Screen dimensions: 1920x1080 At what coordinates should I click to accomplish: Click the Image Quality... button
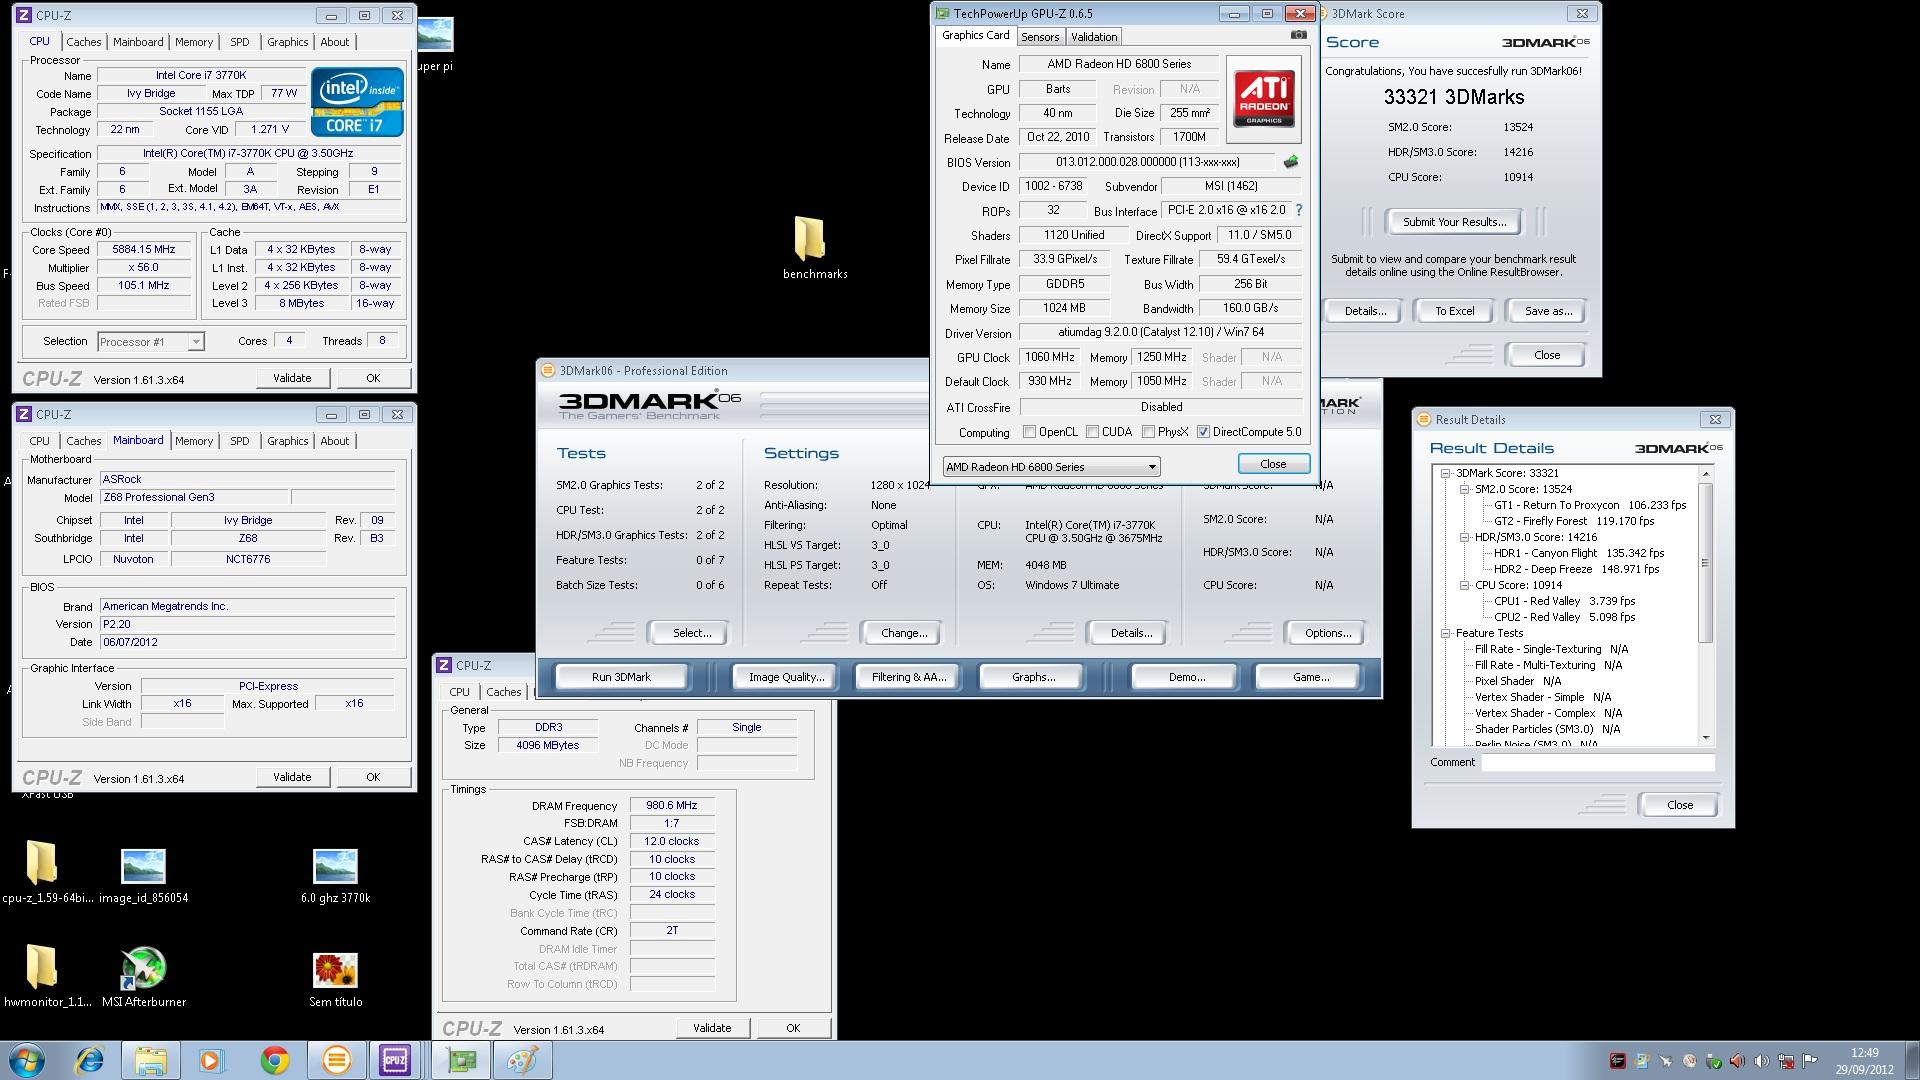click(787, 677)
